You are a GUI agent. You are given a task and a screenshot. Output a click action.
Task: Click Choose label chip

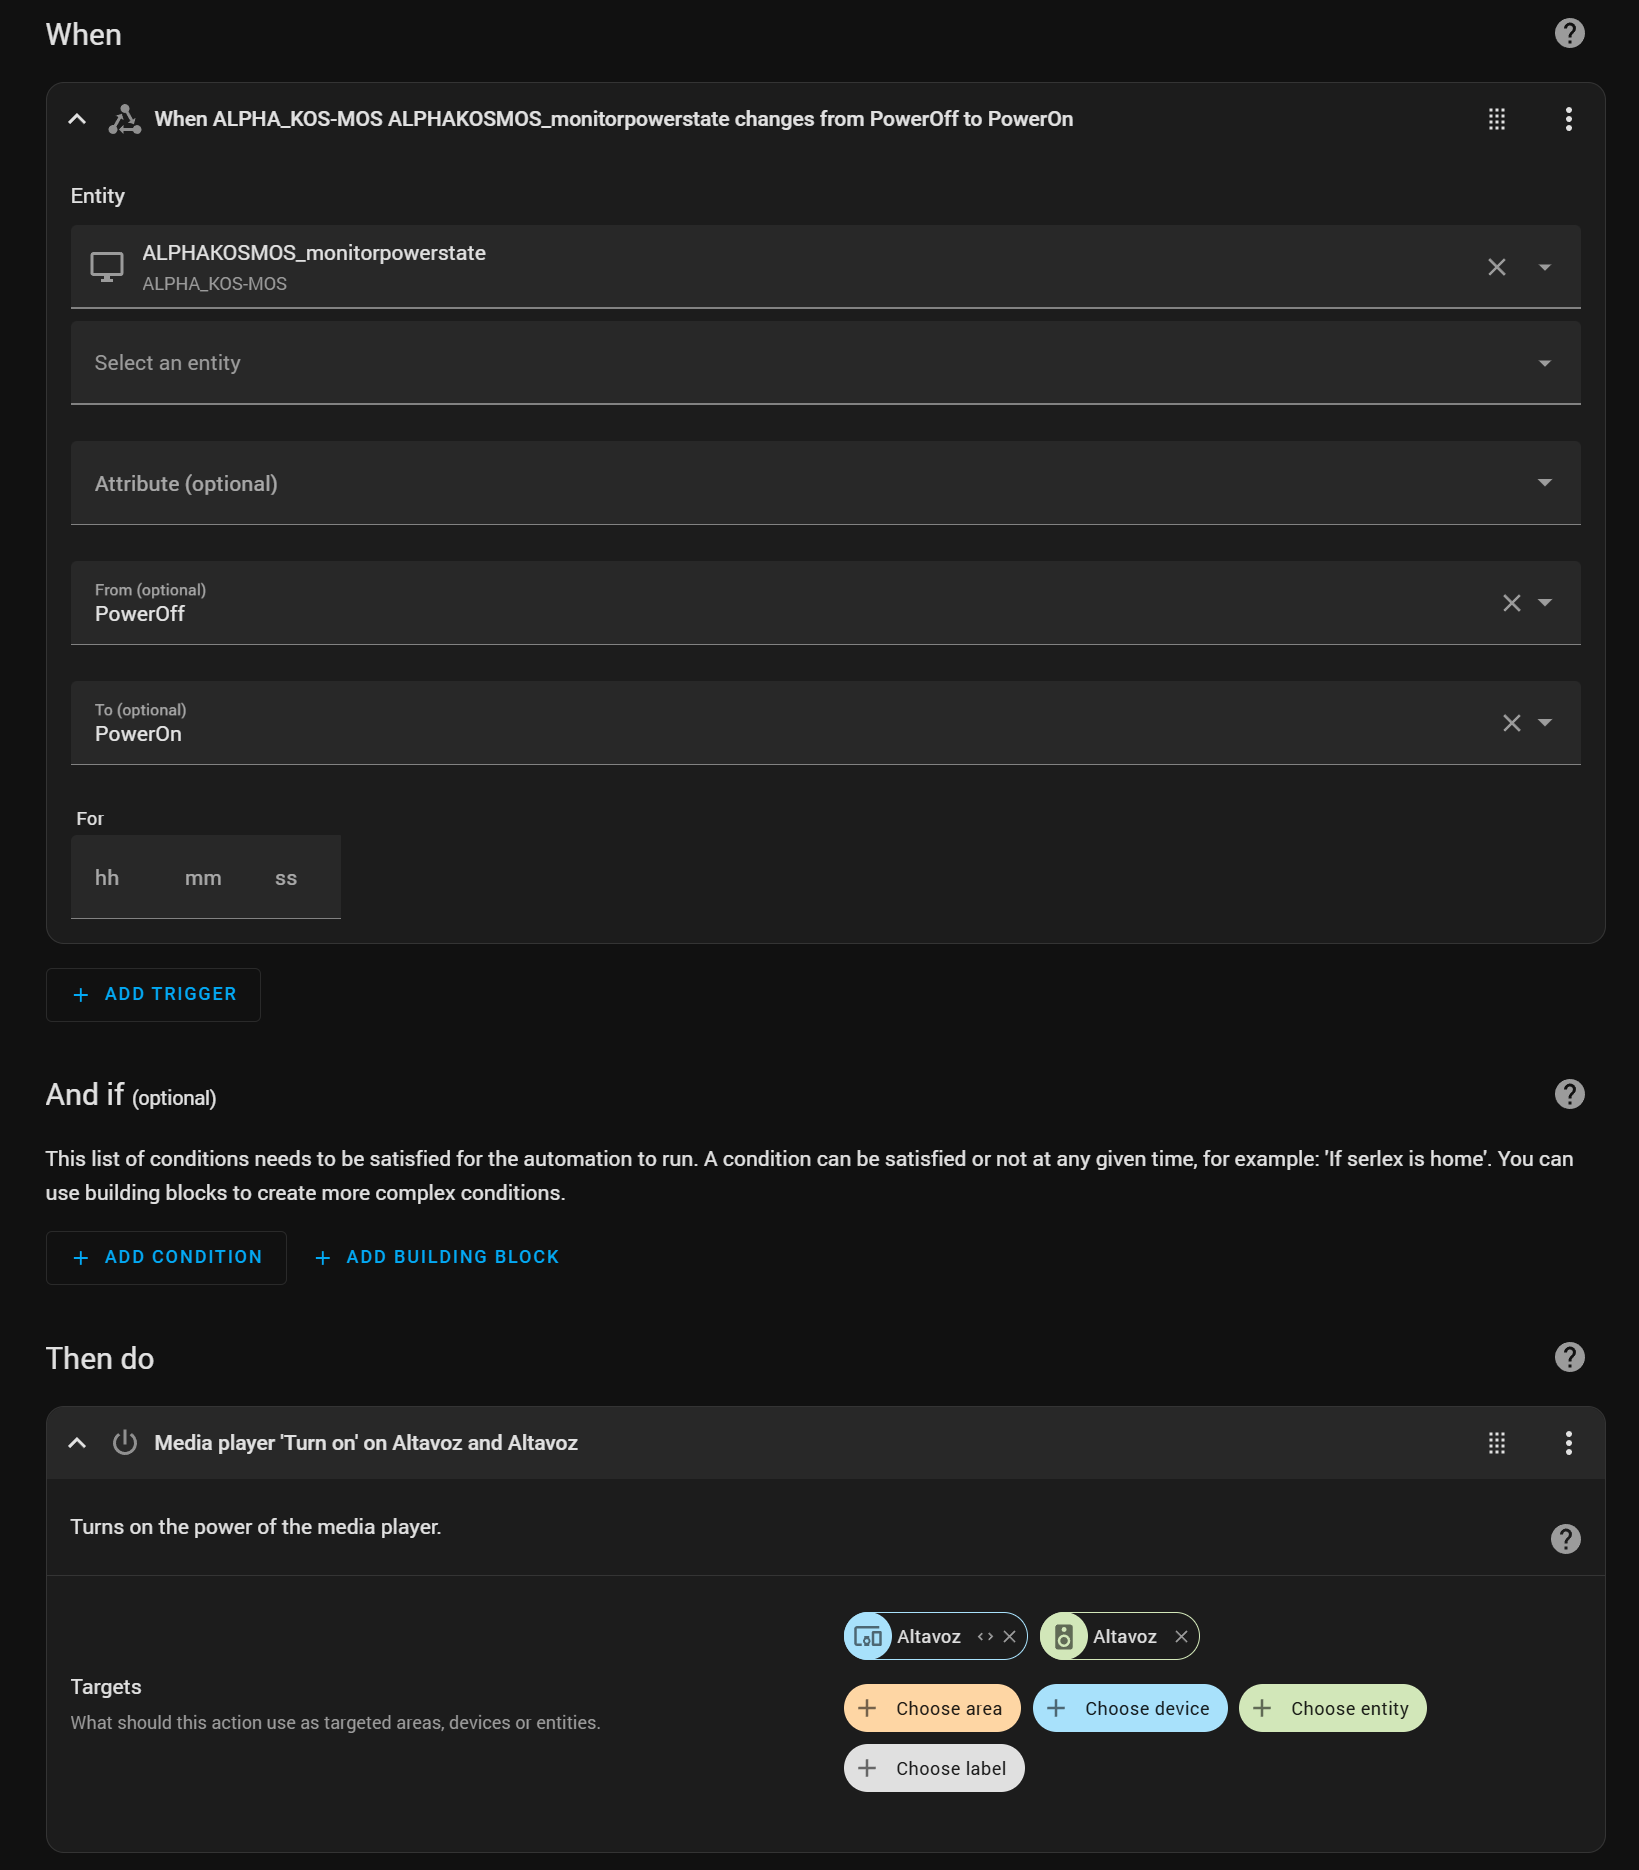pos(934,1768)
